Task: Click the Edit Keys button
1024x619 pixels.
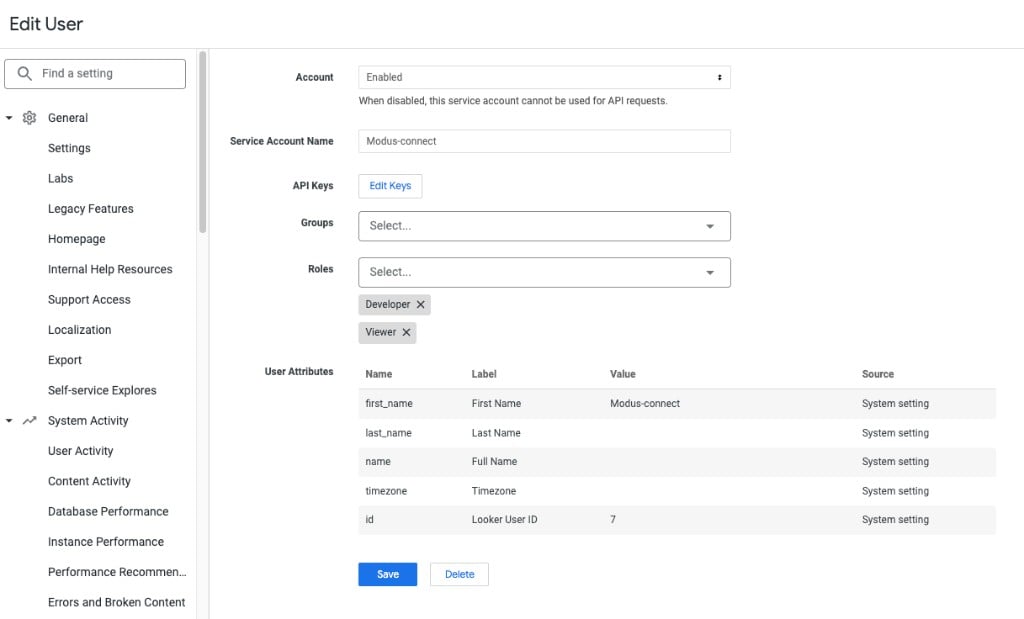Action: [x=390, y=186]
